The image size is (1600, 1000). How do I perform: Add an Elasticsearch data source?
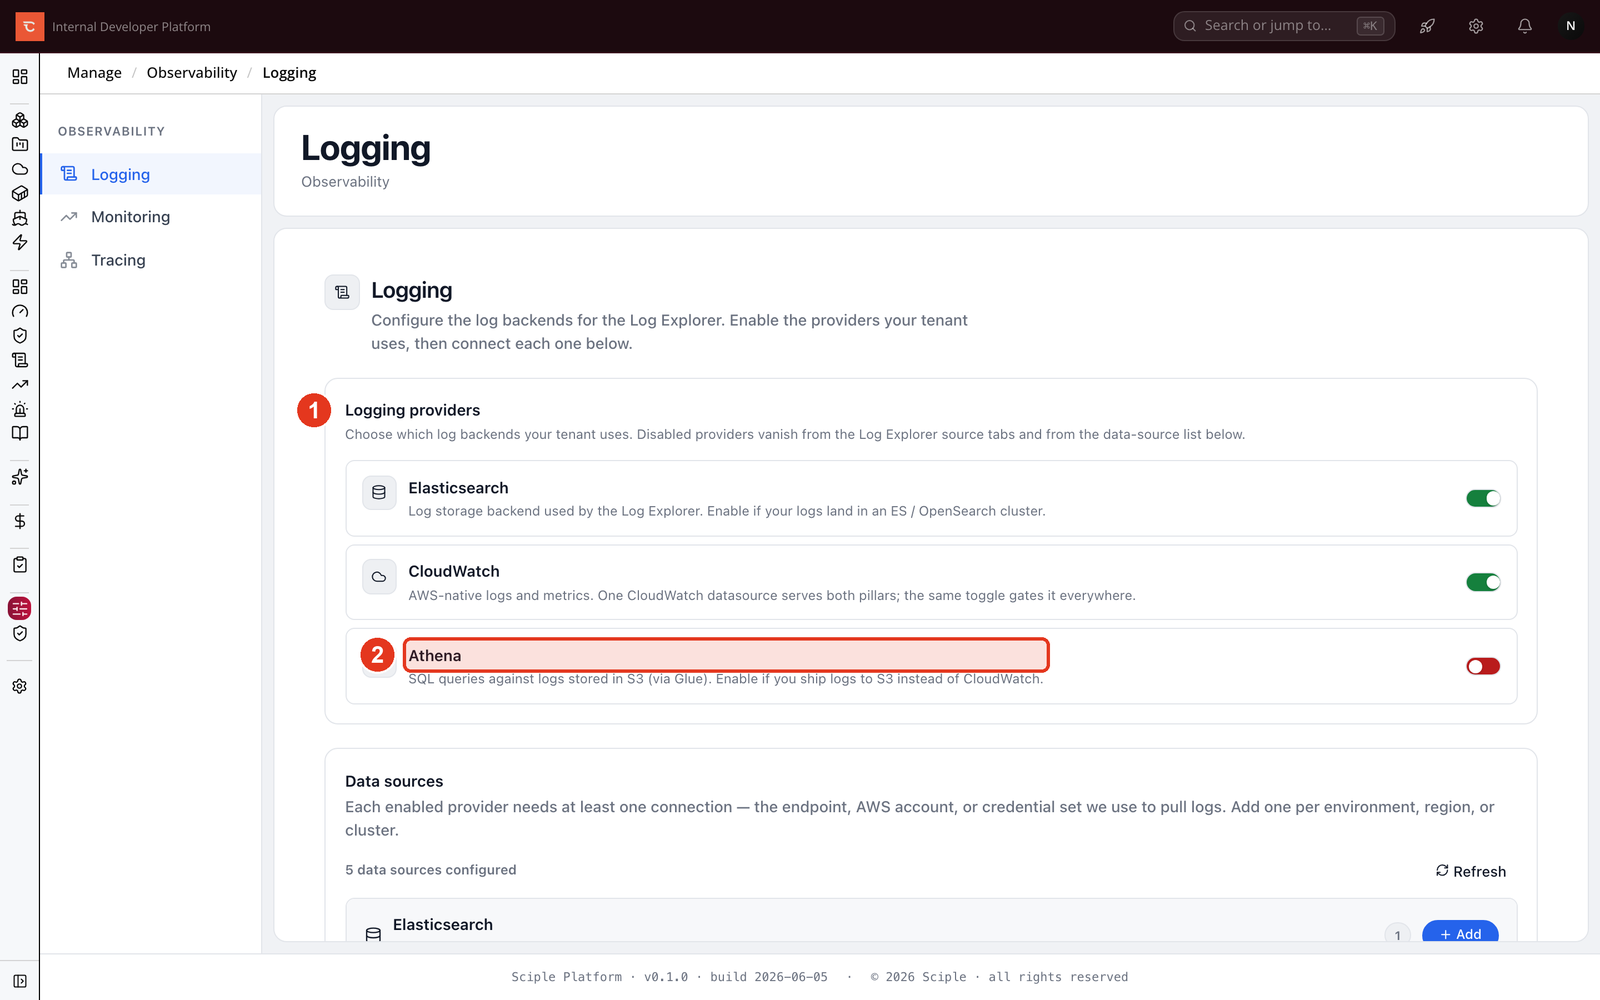pos(1460,933)
